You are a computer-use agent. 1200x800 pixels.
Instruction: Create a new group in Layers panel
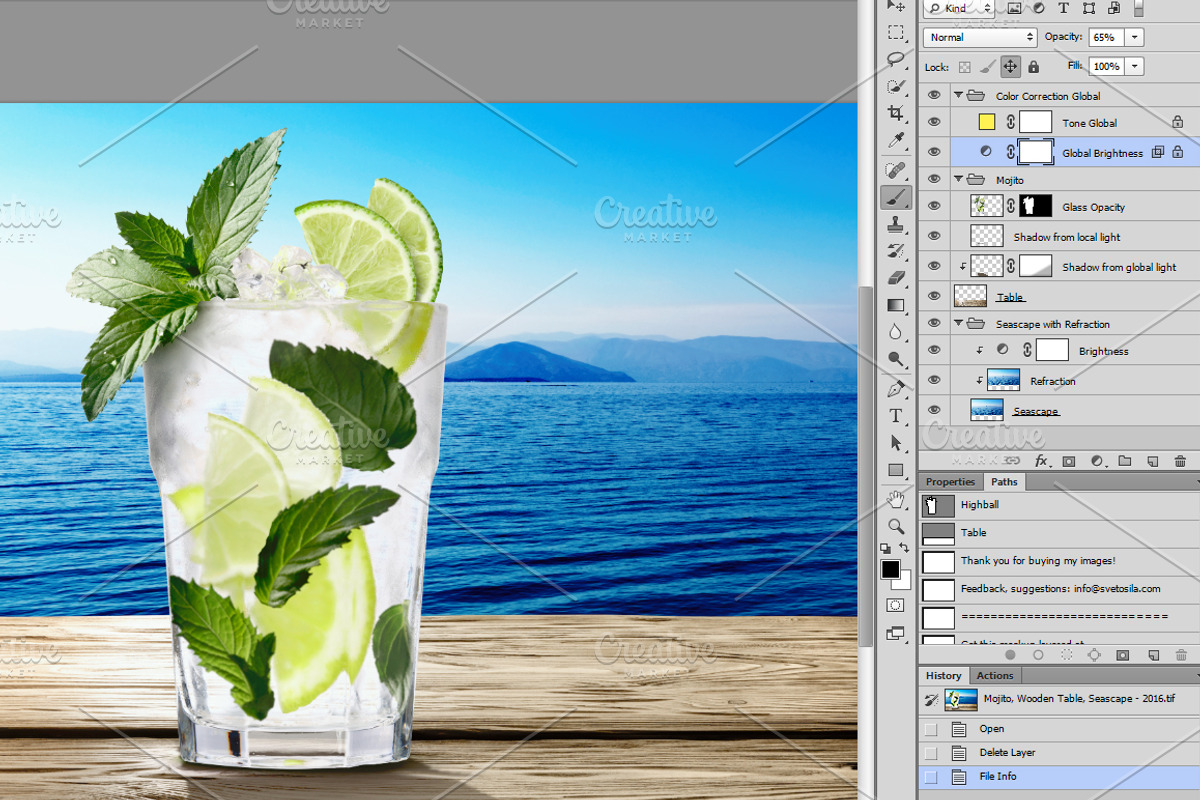pos(1125,461)
